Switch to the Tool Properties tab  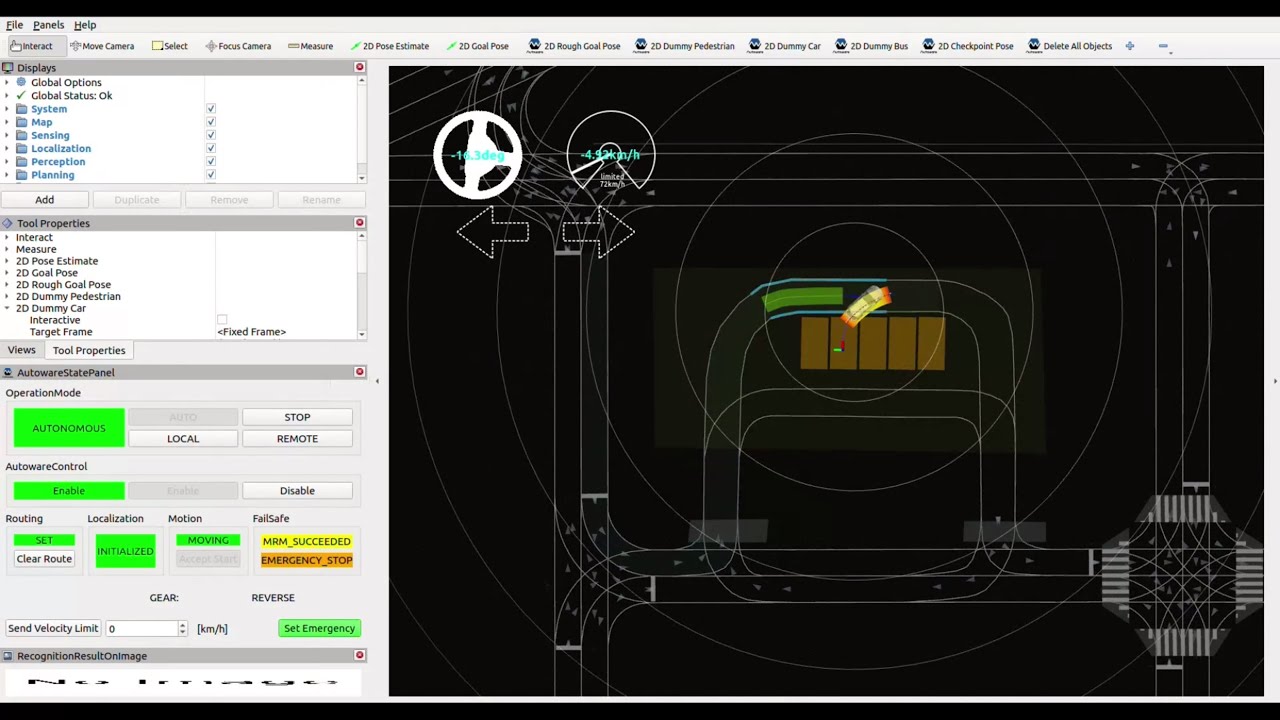pyautogui.click(x=89, y=350)
